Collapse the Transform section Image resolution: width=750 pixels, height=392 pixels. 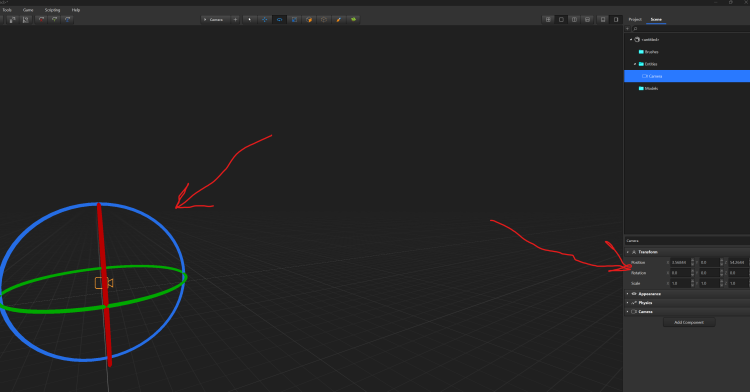coord(628,252)
